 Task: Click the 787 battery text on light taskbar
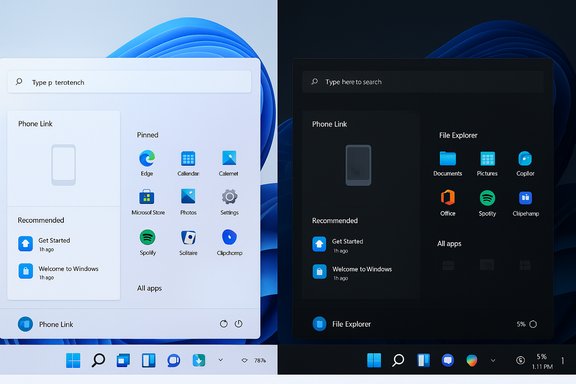[260, 360]
